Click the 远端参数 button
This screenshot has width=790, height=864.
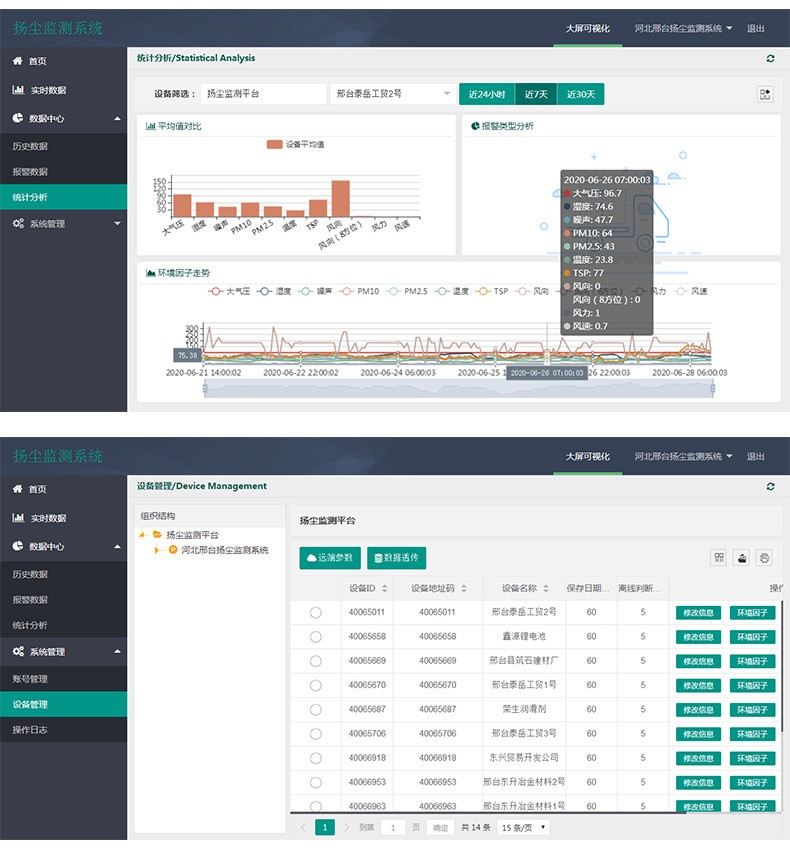tap(329, 558)
